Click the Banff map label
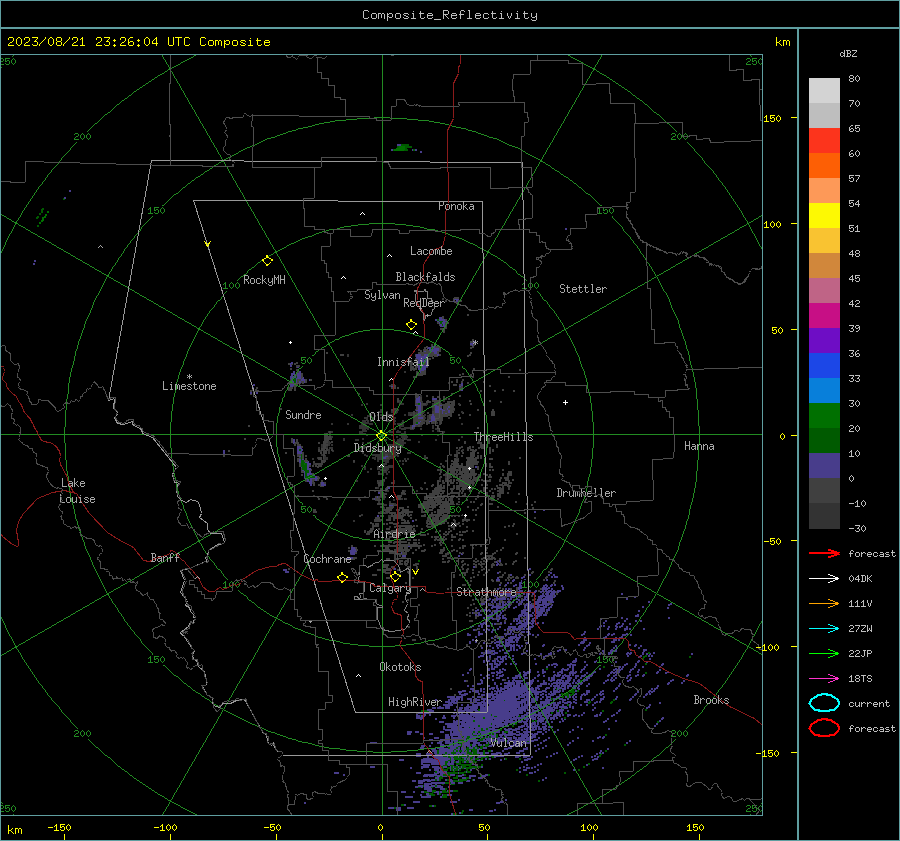 point(165,558)
